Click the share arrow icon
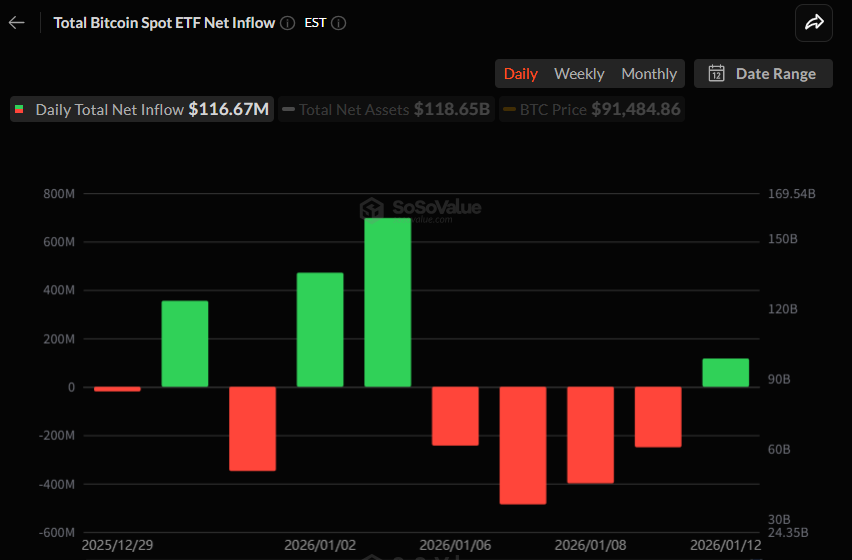852x560 pixels. point(814,23)
